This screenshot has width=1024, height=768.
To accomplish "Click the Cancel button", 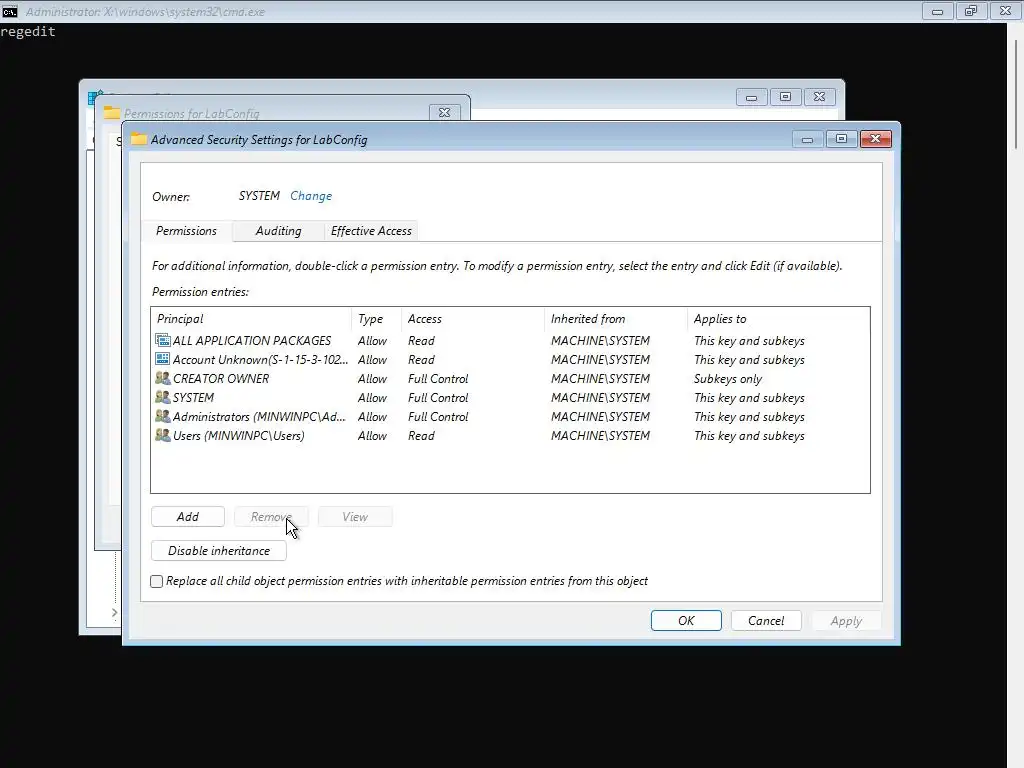I will [766, 620].
